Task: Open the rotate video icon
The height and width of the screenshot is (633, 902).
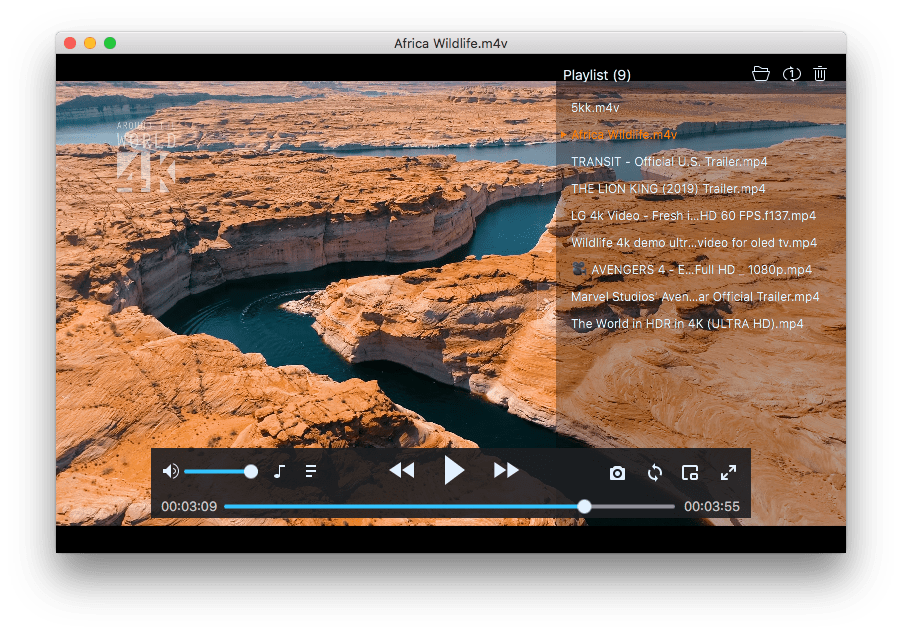Action: [654, 472]
